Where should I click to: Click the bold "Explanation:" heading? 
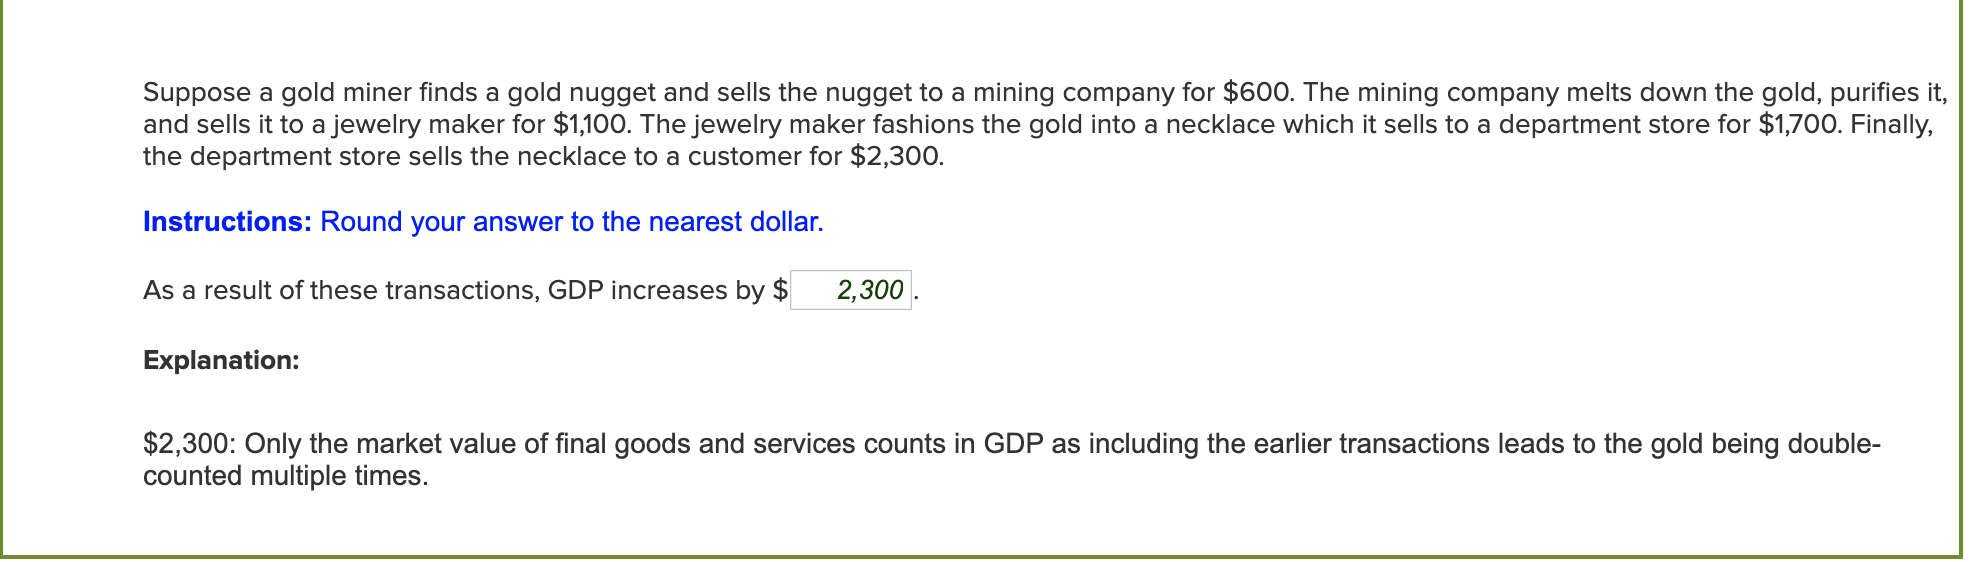point(221,360)
